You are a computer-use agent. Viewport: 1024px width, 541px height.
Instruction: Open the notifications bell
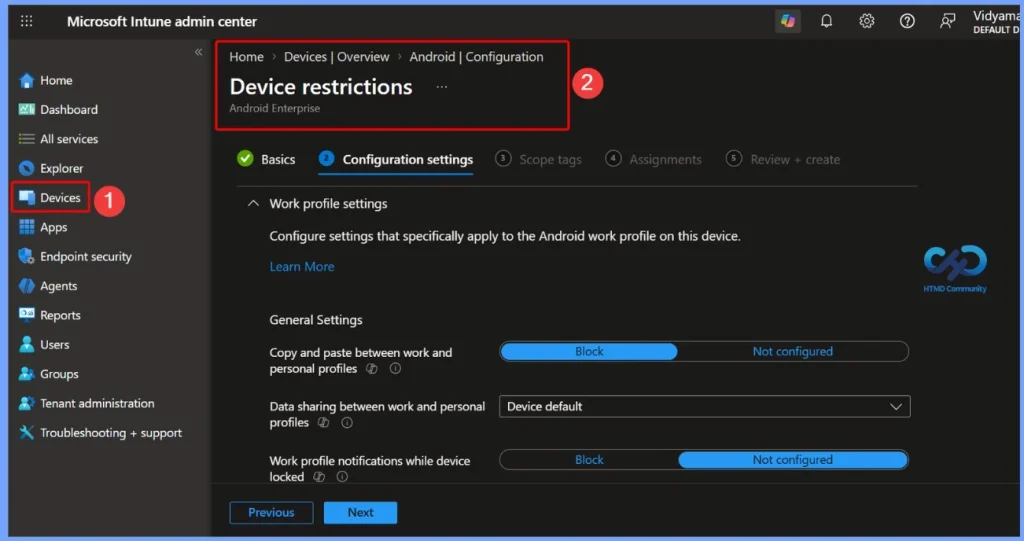click(827, 21)
